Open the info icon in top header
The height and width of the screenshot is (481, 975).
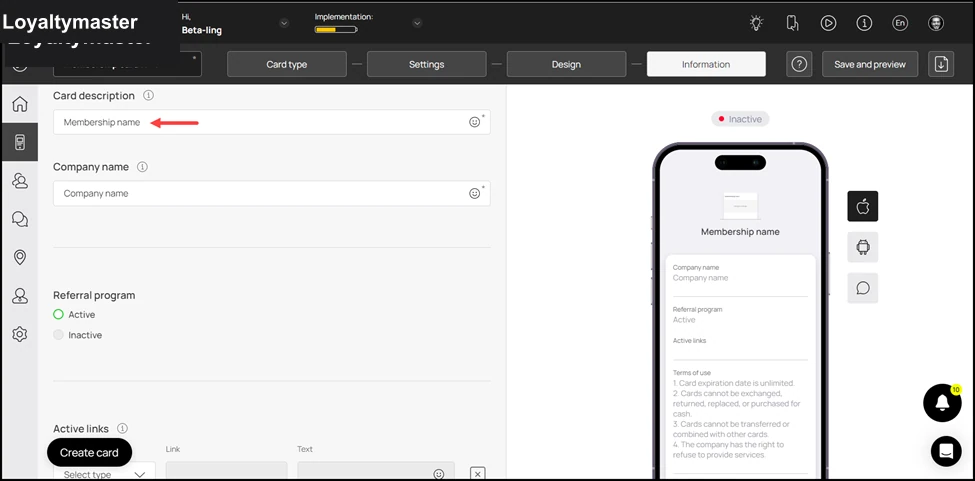tap(864, 24)
